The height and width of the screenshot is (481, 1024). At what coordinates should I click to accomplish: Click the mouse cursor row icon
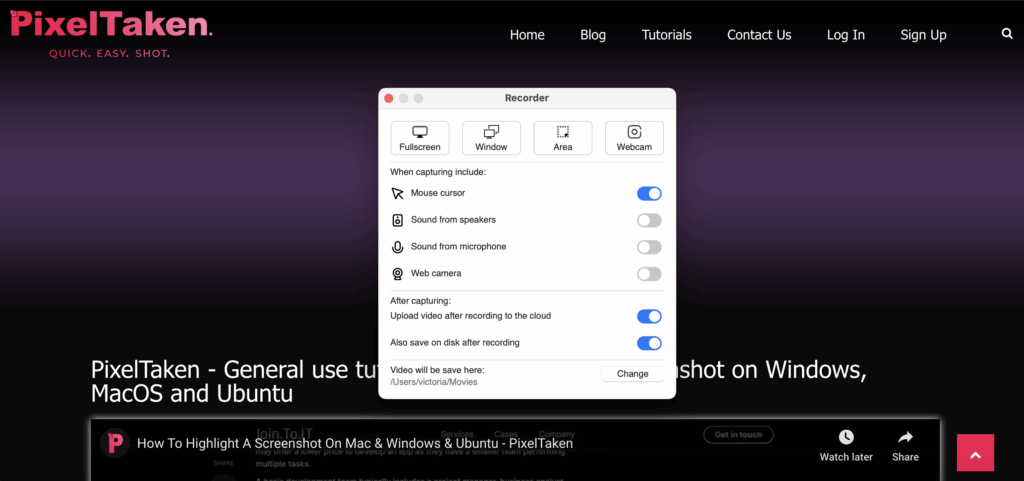click(397, 194)
